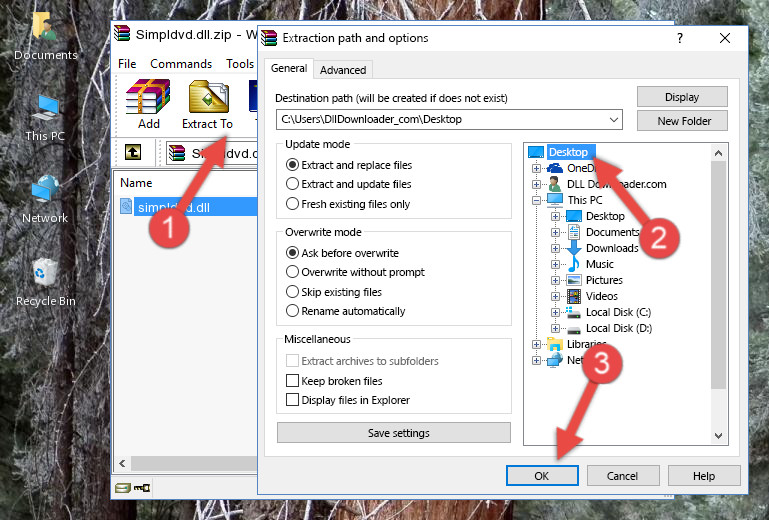Click the Save settings button
Screen dimensions: 769x520
coord(394,433)
